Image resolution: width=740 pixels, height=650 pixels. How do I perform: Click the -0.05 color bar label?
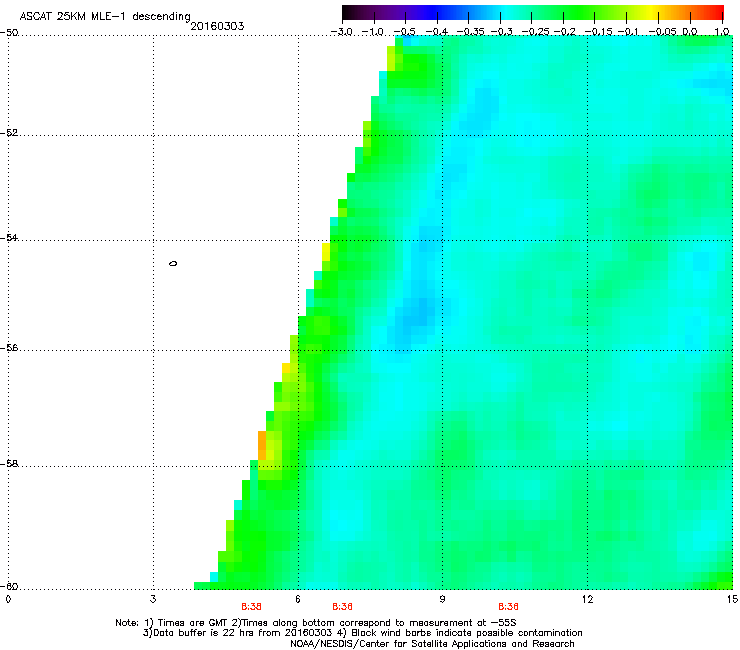point(663,32)
